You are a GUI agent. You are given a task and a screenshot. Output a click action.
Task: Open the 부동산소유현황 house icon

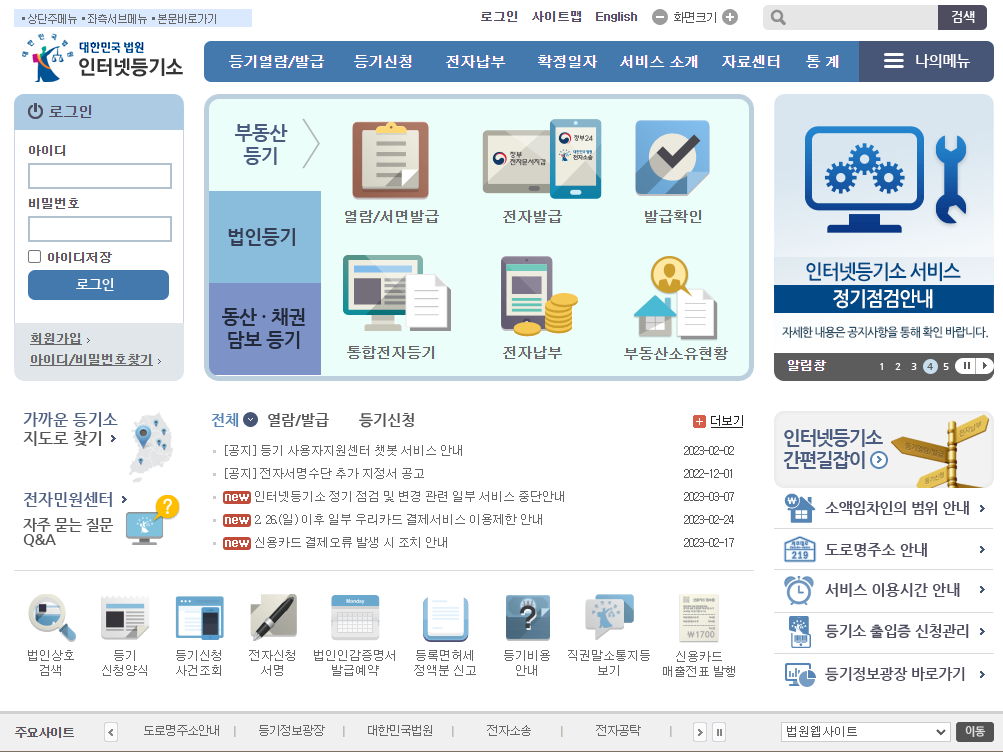[x=675, y=297]
